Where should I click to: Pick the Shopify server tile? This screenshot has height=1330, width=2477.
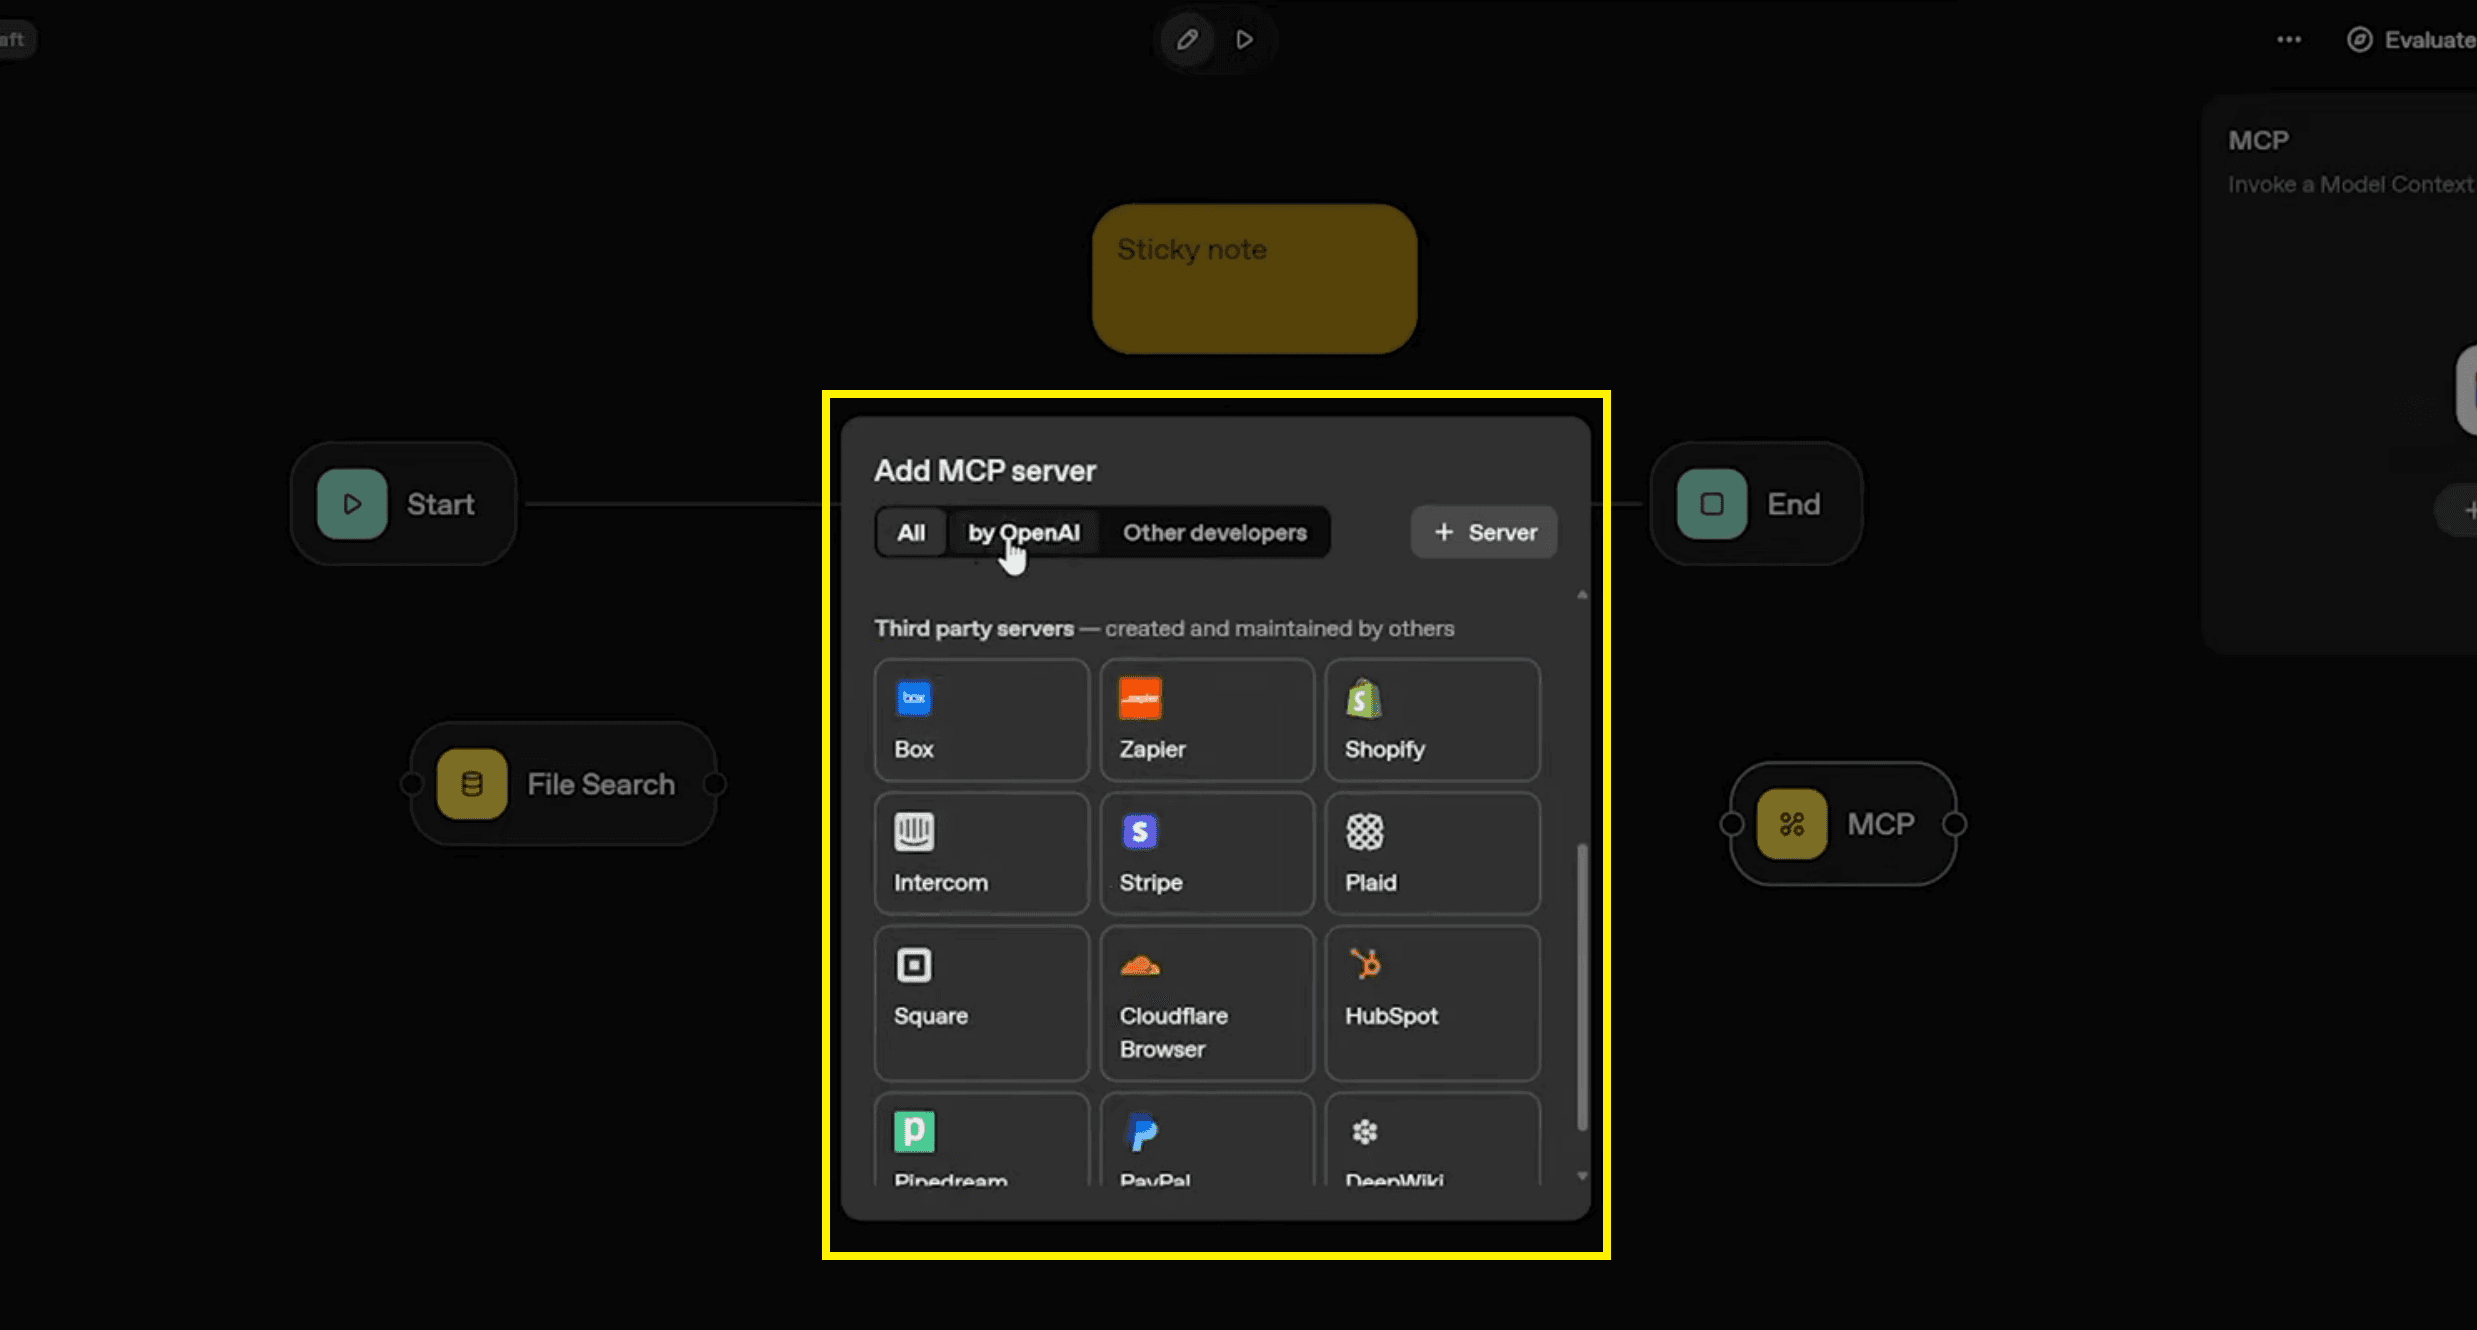[1431, 720]
